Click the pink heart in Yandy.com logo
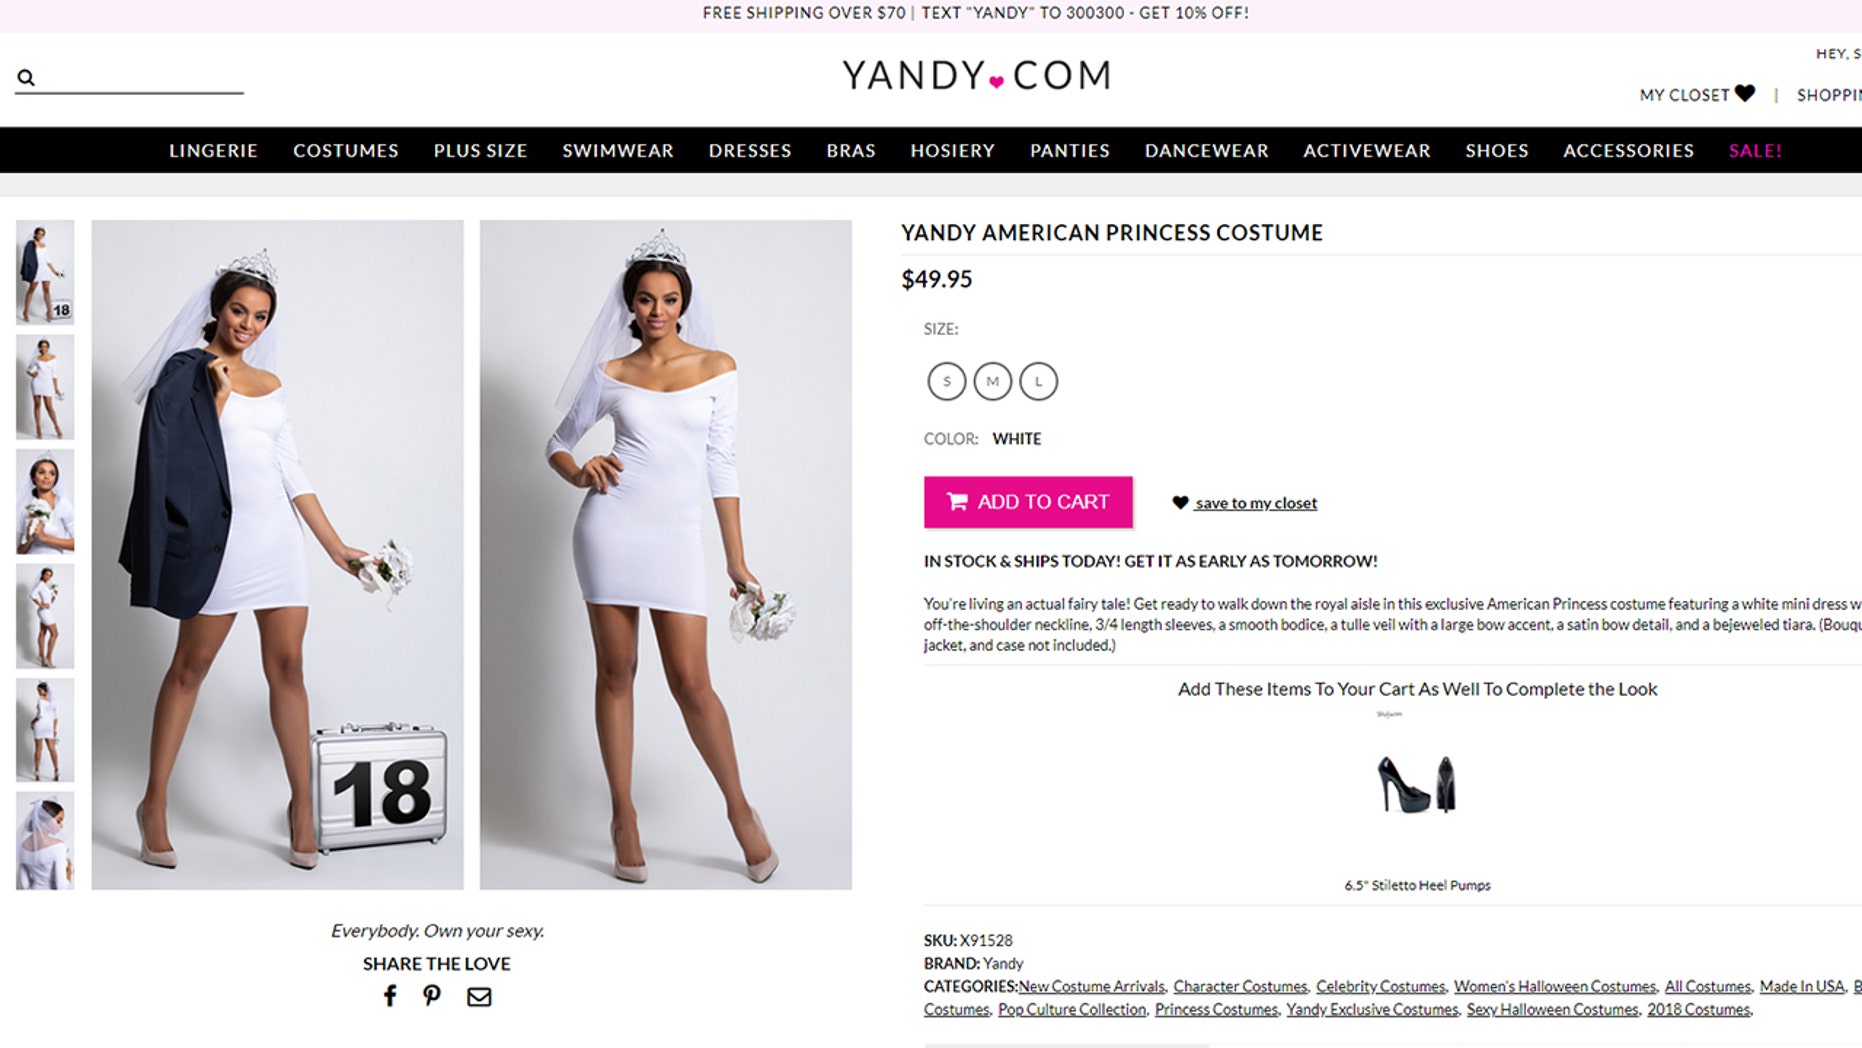 pyautogui.click(x=996, y=82)
